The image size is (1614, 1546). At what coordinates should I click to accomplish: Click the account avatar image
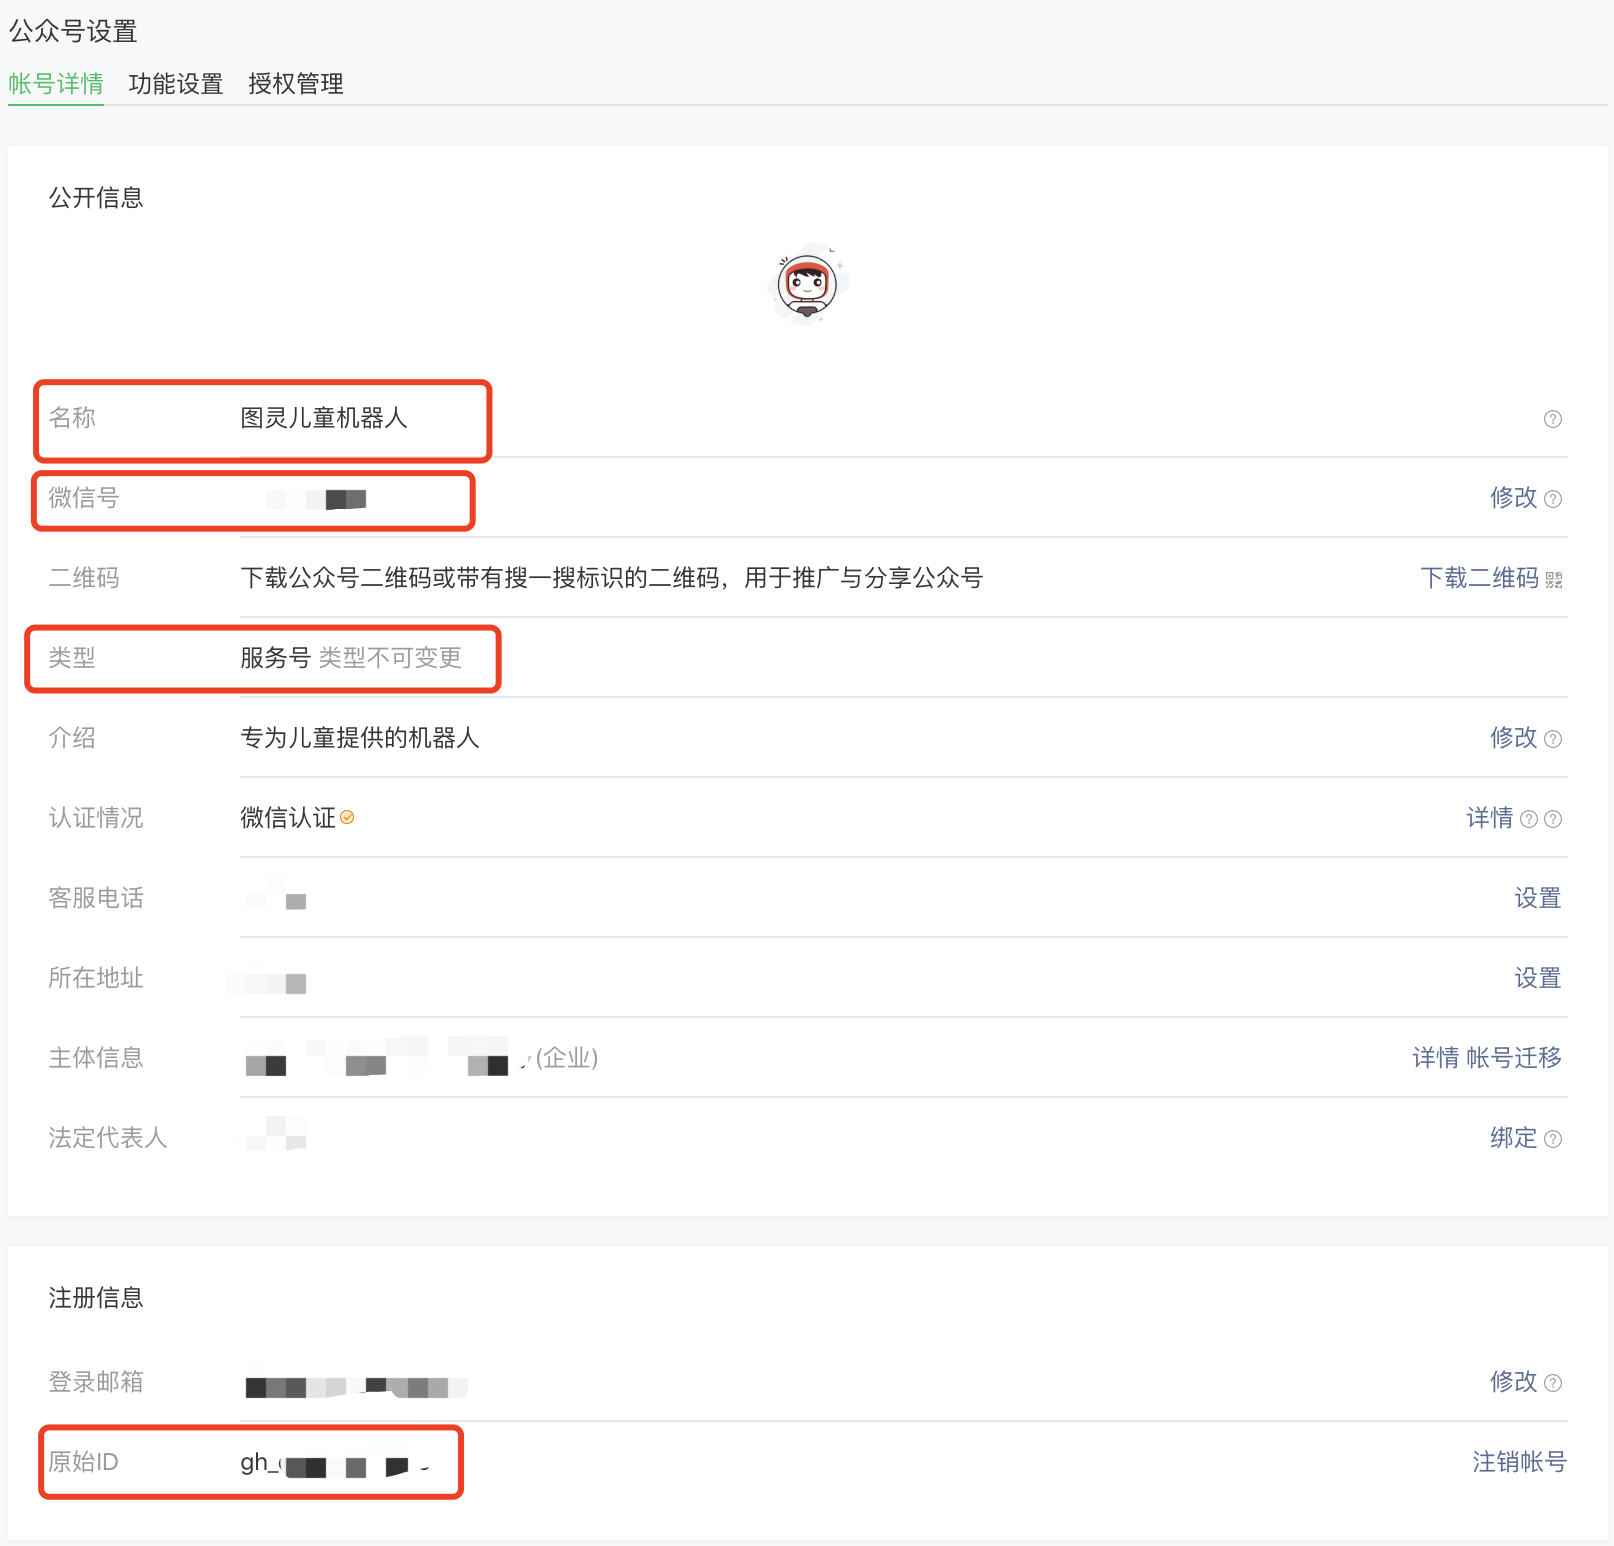tap(807, 285)
